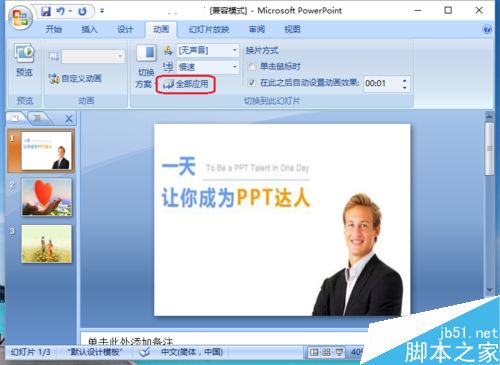The height and width of the screenshot is (365, 500).
Task: Decrease the auto-advance time
Action: pos(405,88)
